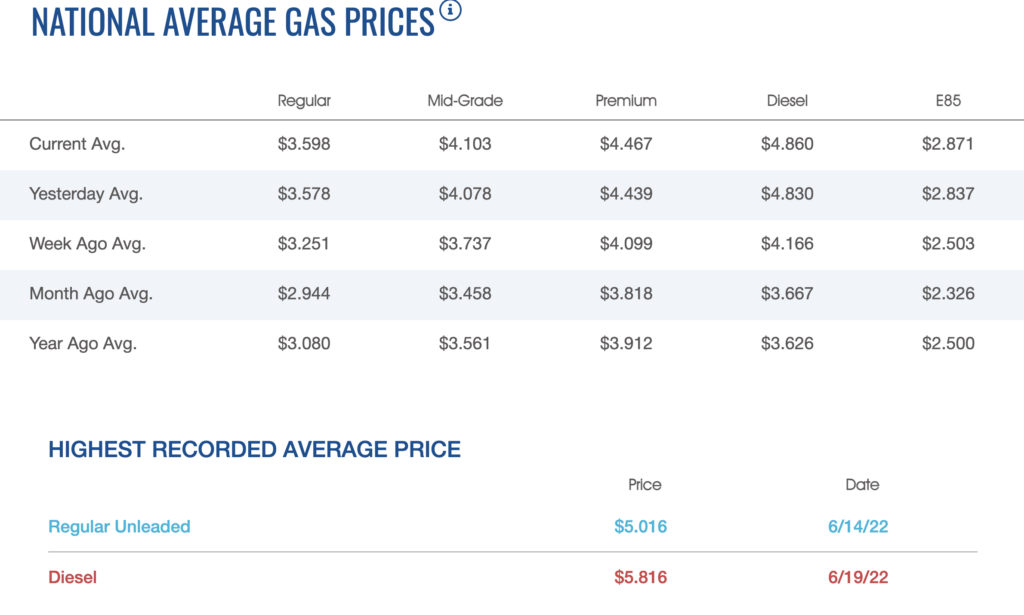Select the Year Ago Avg. row label
This screenshot has height=615, width=1024.
click(x=83, y=344)
